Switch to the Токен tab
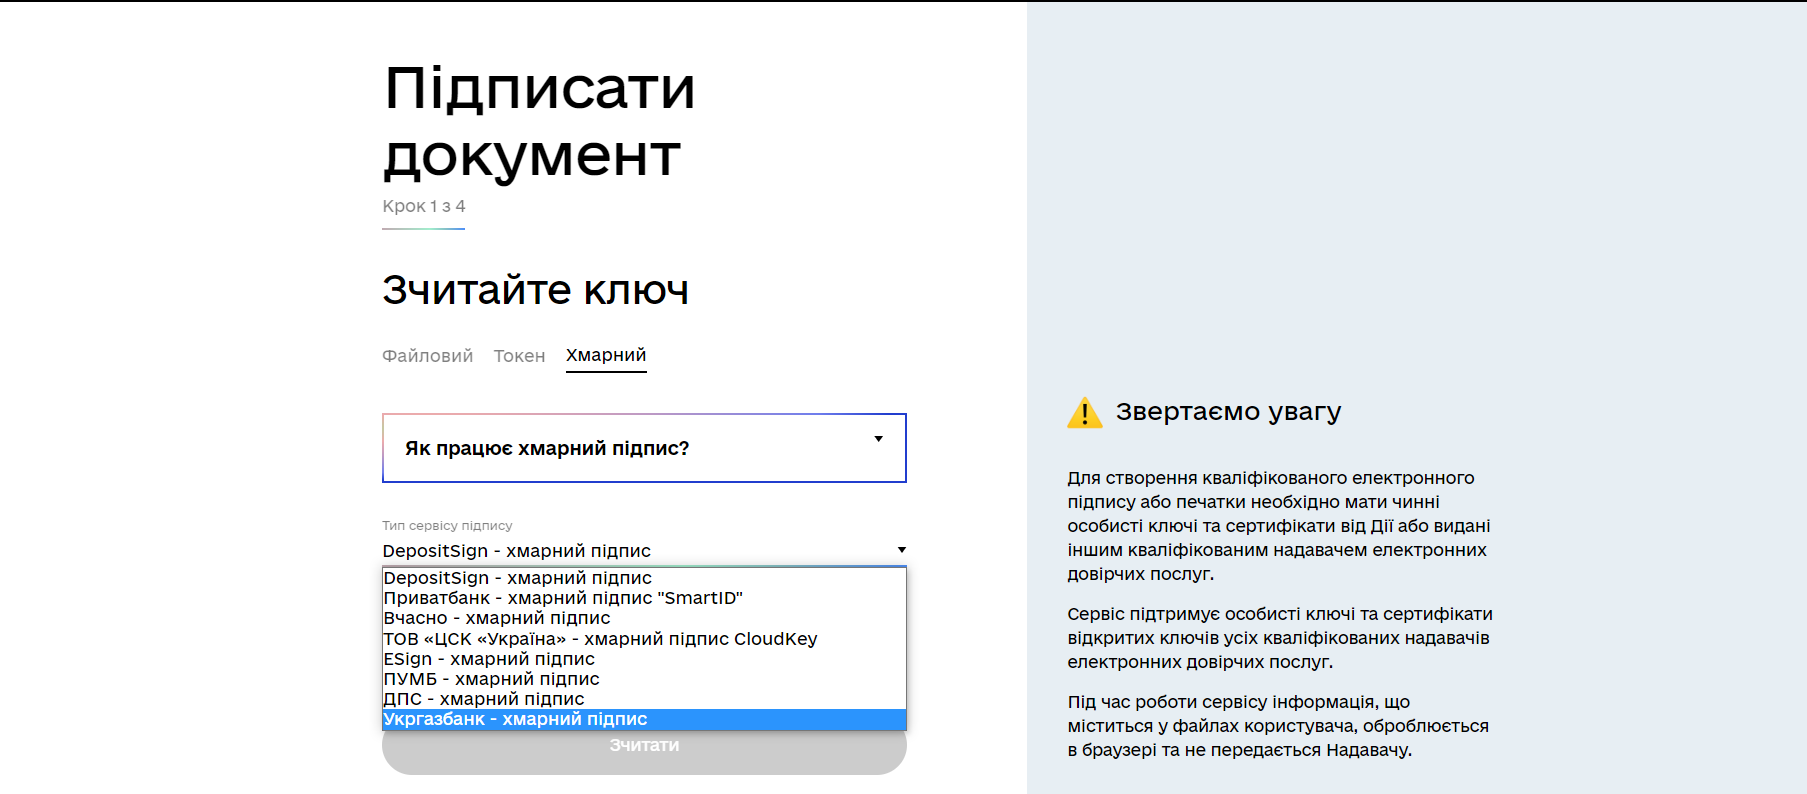The height and width of the screenshot is (794, 1807). [519, 356]
